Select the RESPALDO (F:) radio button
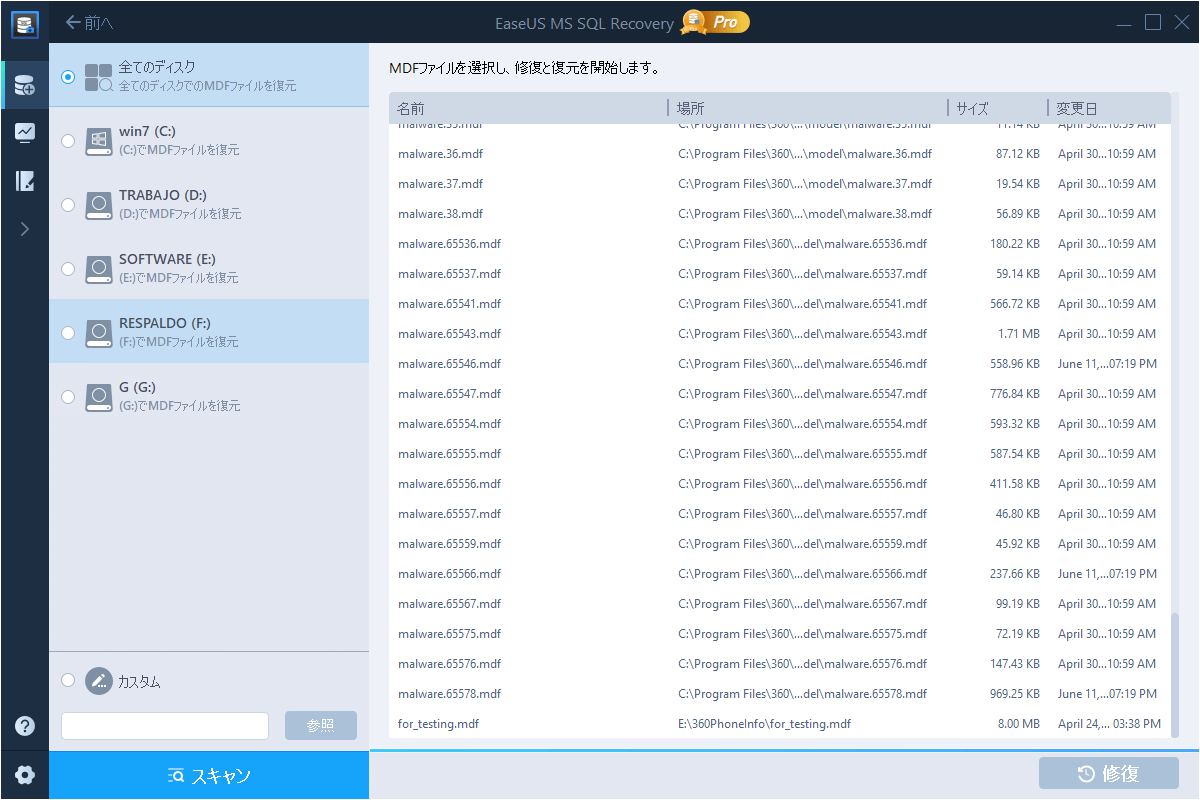The width and height of the screenshot is (1200, 800). (x=68, y=332)
